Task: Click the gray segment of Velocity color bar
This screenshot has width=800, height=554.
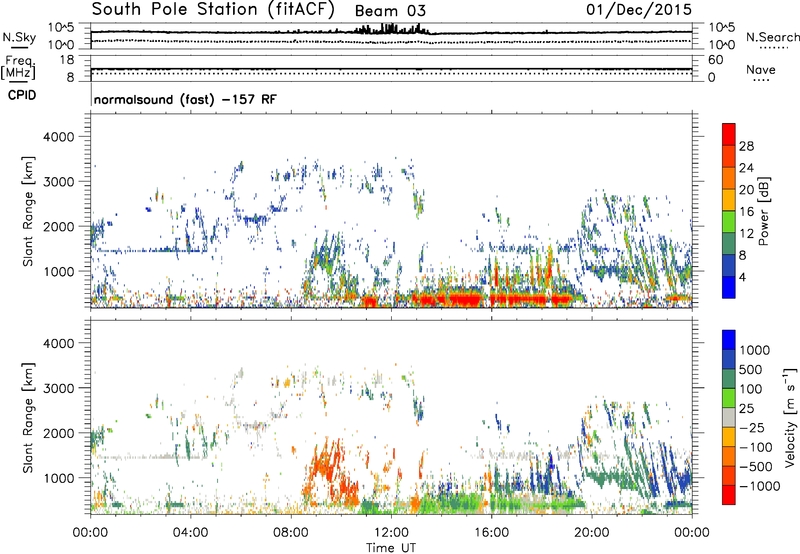Action: click(729, 417)
